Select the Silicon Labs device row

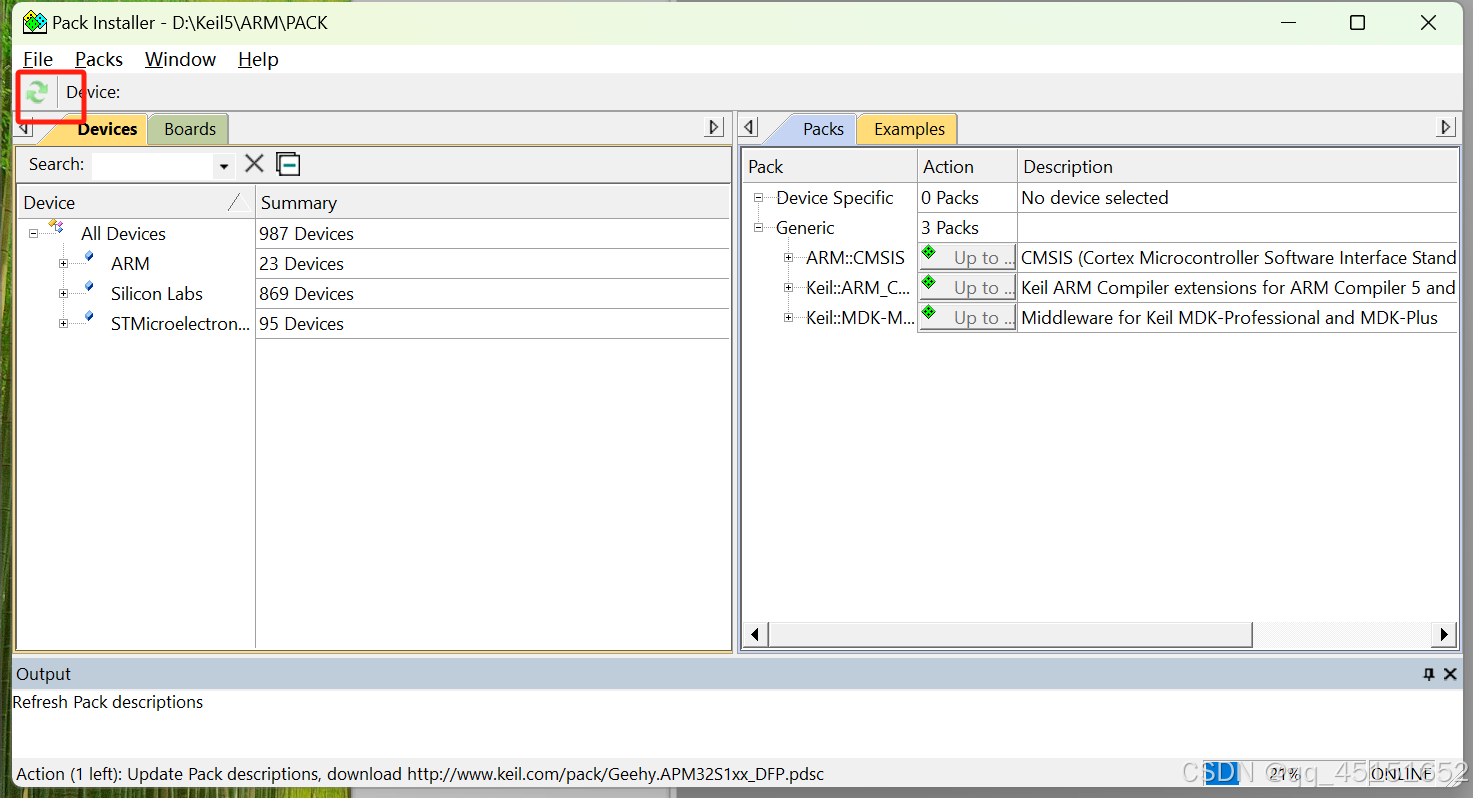[x=157, y=294]
